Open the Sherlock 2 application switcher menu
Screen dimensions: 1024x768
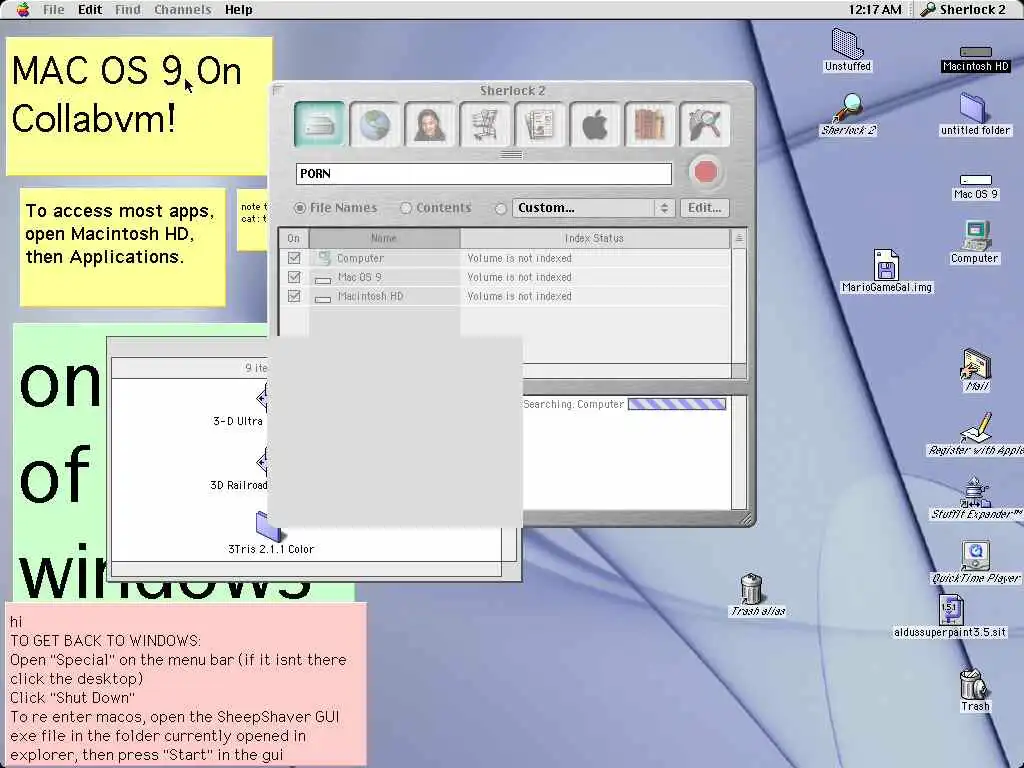point(963,9)
